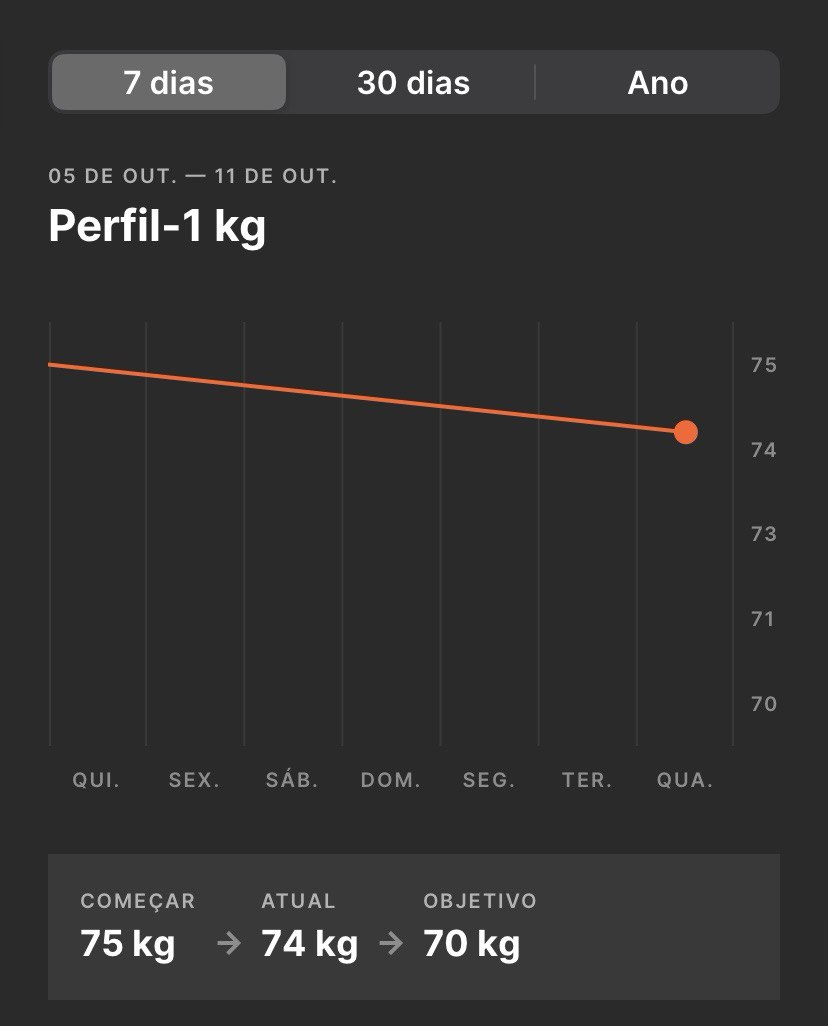This screenshot has width=828, height=1026.
Task: Select the 7 dias tab
Action: (x=168, y=82)
